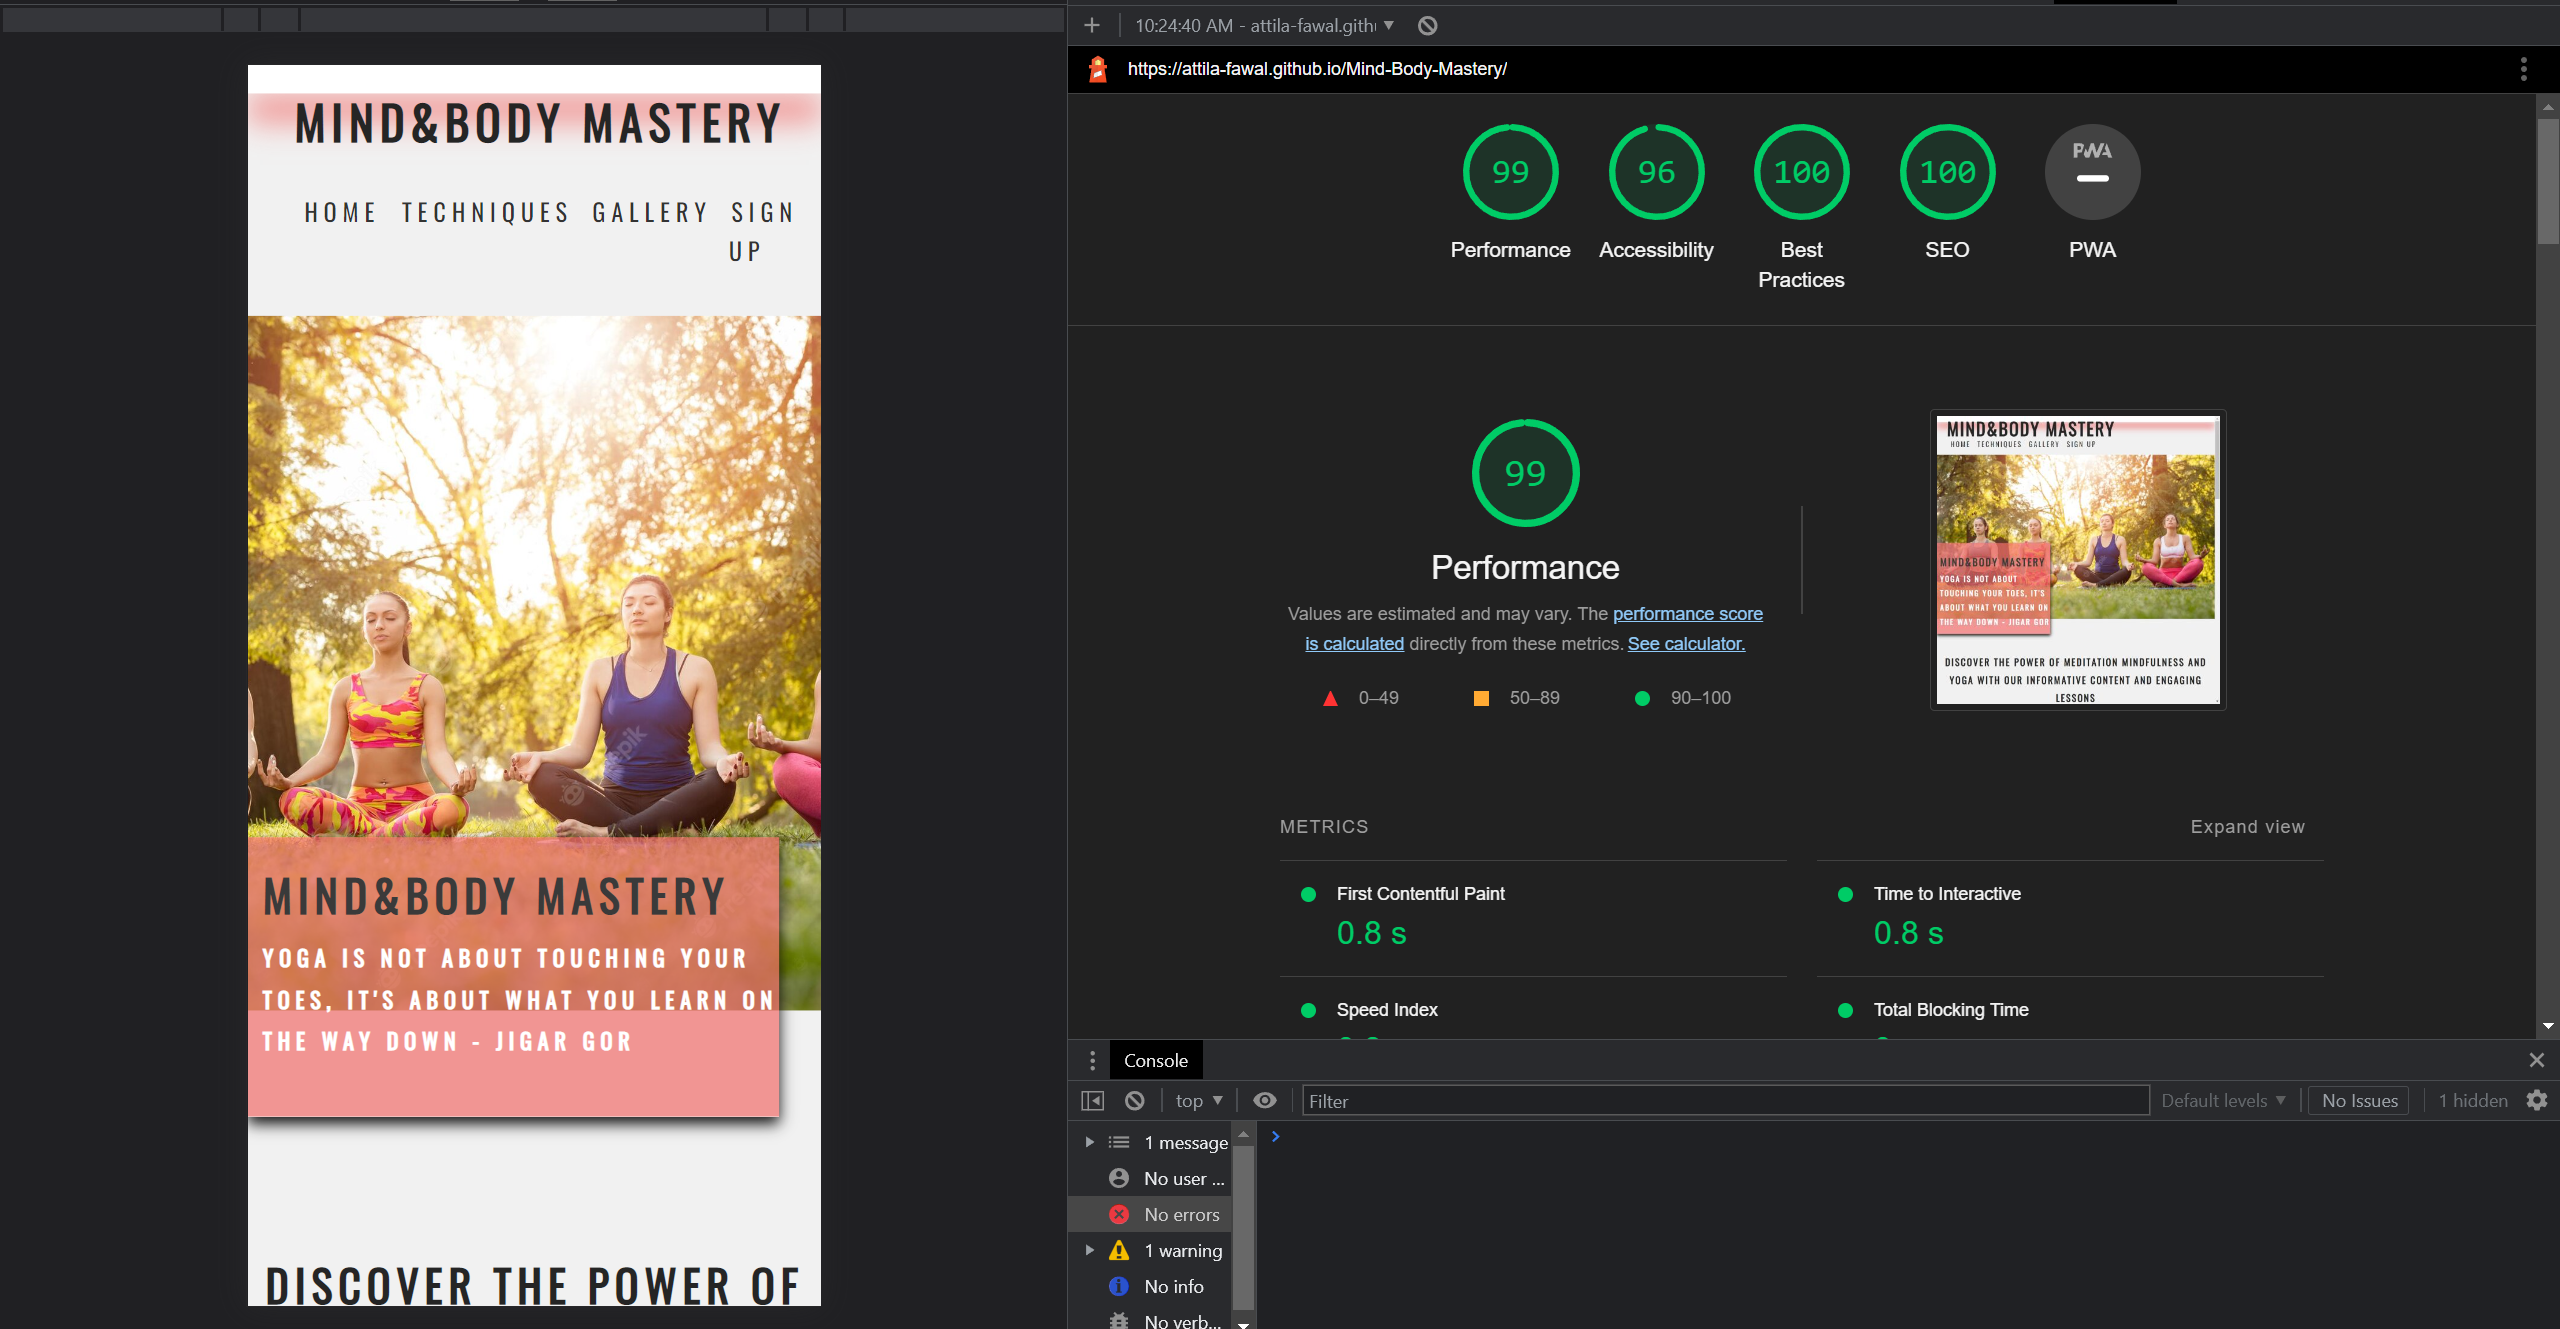Open the 'Default levels' dropdown
2560x1329 pixels.
click(2222, 1100)
